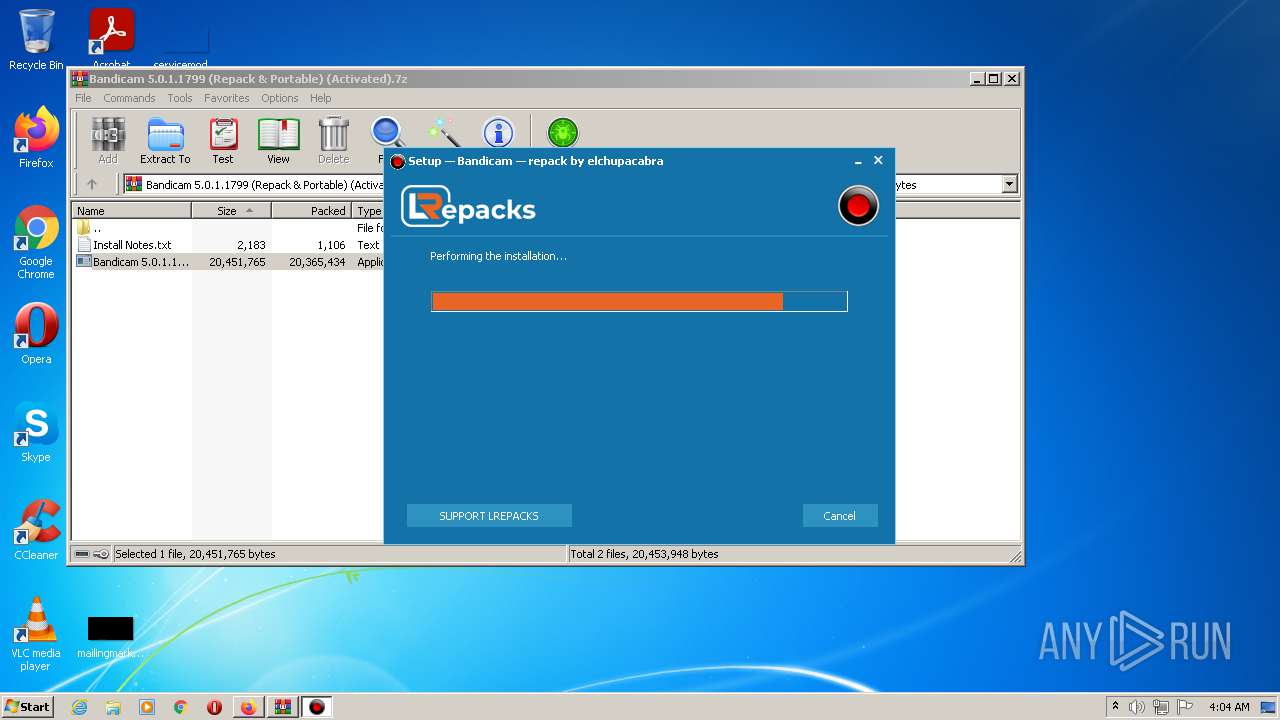This screenshot has width=1280, height=720.
Task: Click the View toolbar icon in WinRAR
Action: coord(278,140)
